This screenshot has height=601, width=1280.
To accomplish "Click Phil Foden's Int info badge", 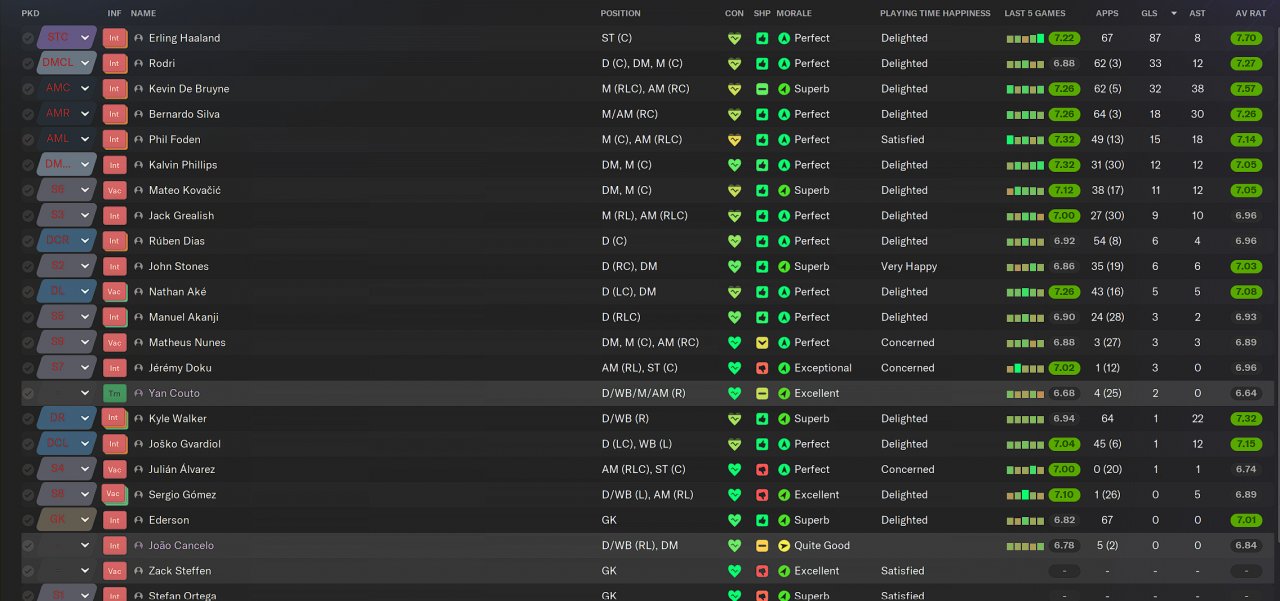I will coord(114,139).
